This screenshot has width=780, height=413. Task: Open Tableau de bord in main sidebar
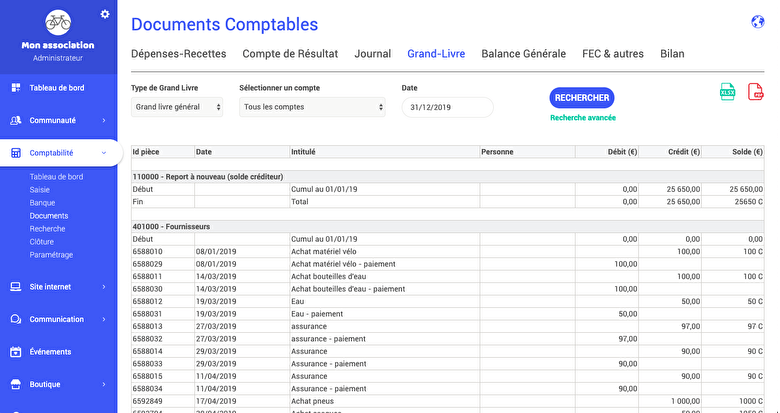[57, 88]
